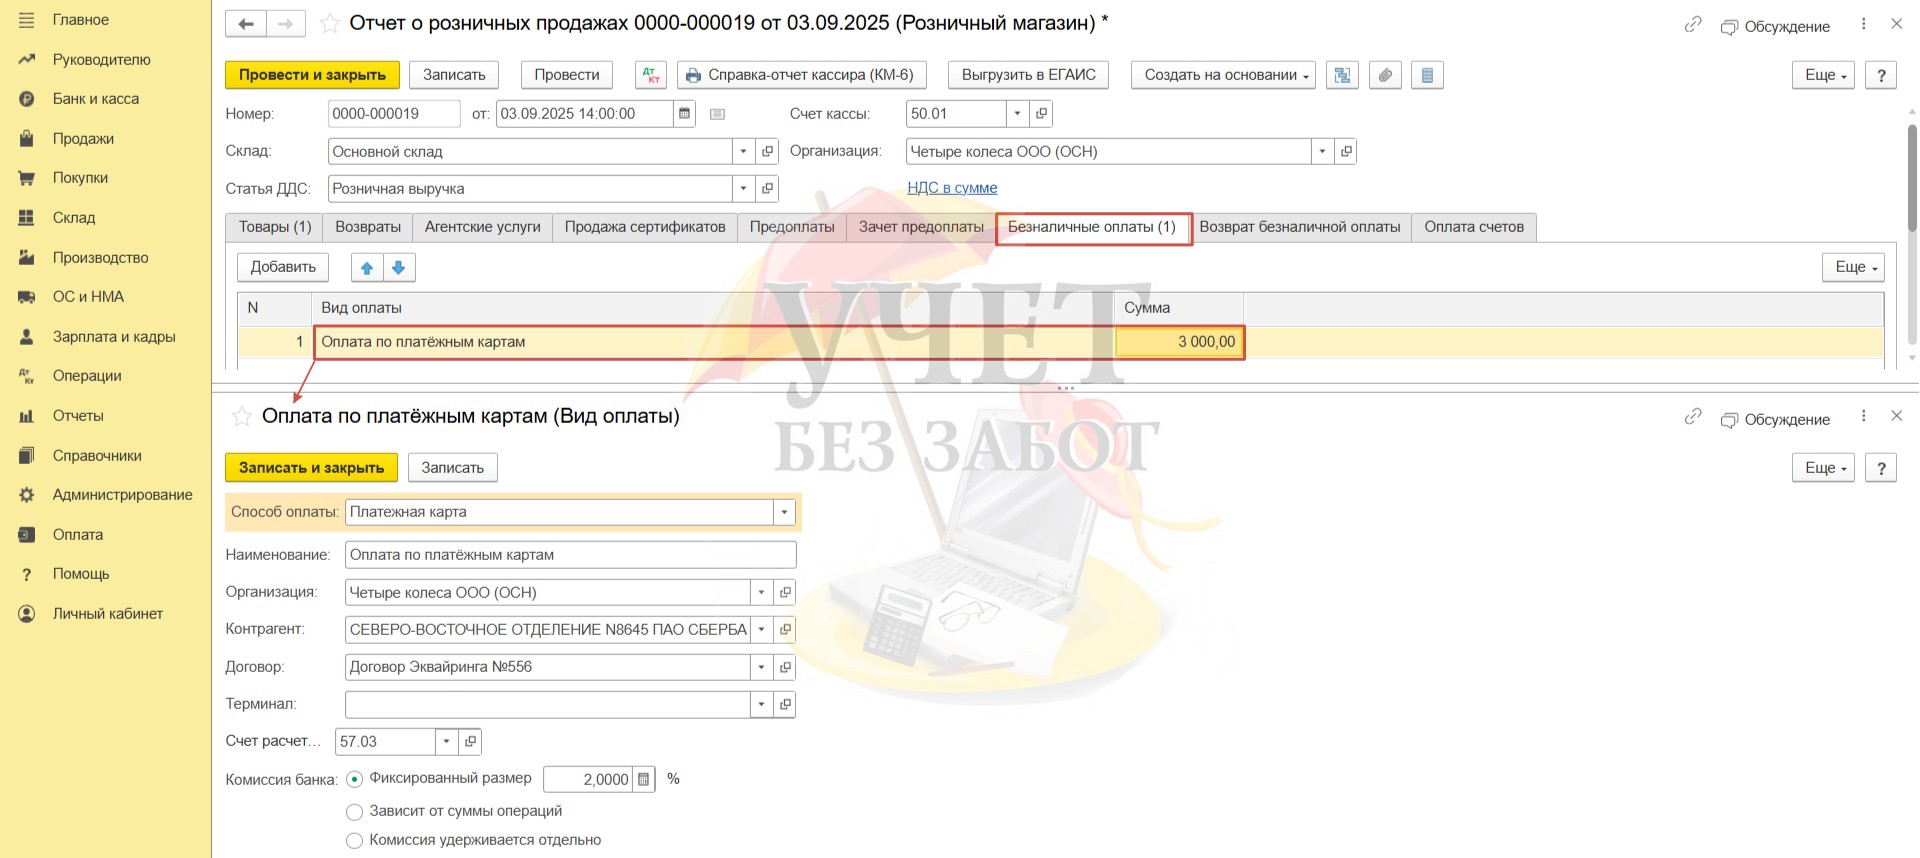Click the Провести button
The height and width of the screenshot is (858, 1920).
[567, 75]
